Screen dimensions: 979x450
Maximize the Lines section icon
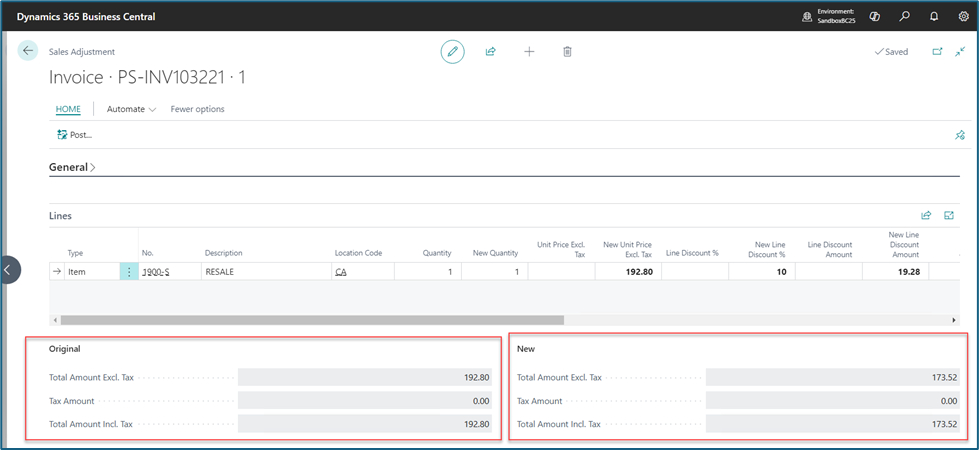[949, 215]
